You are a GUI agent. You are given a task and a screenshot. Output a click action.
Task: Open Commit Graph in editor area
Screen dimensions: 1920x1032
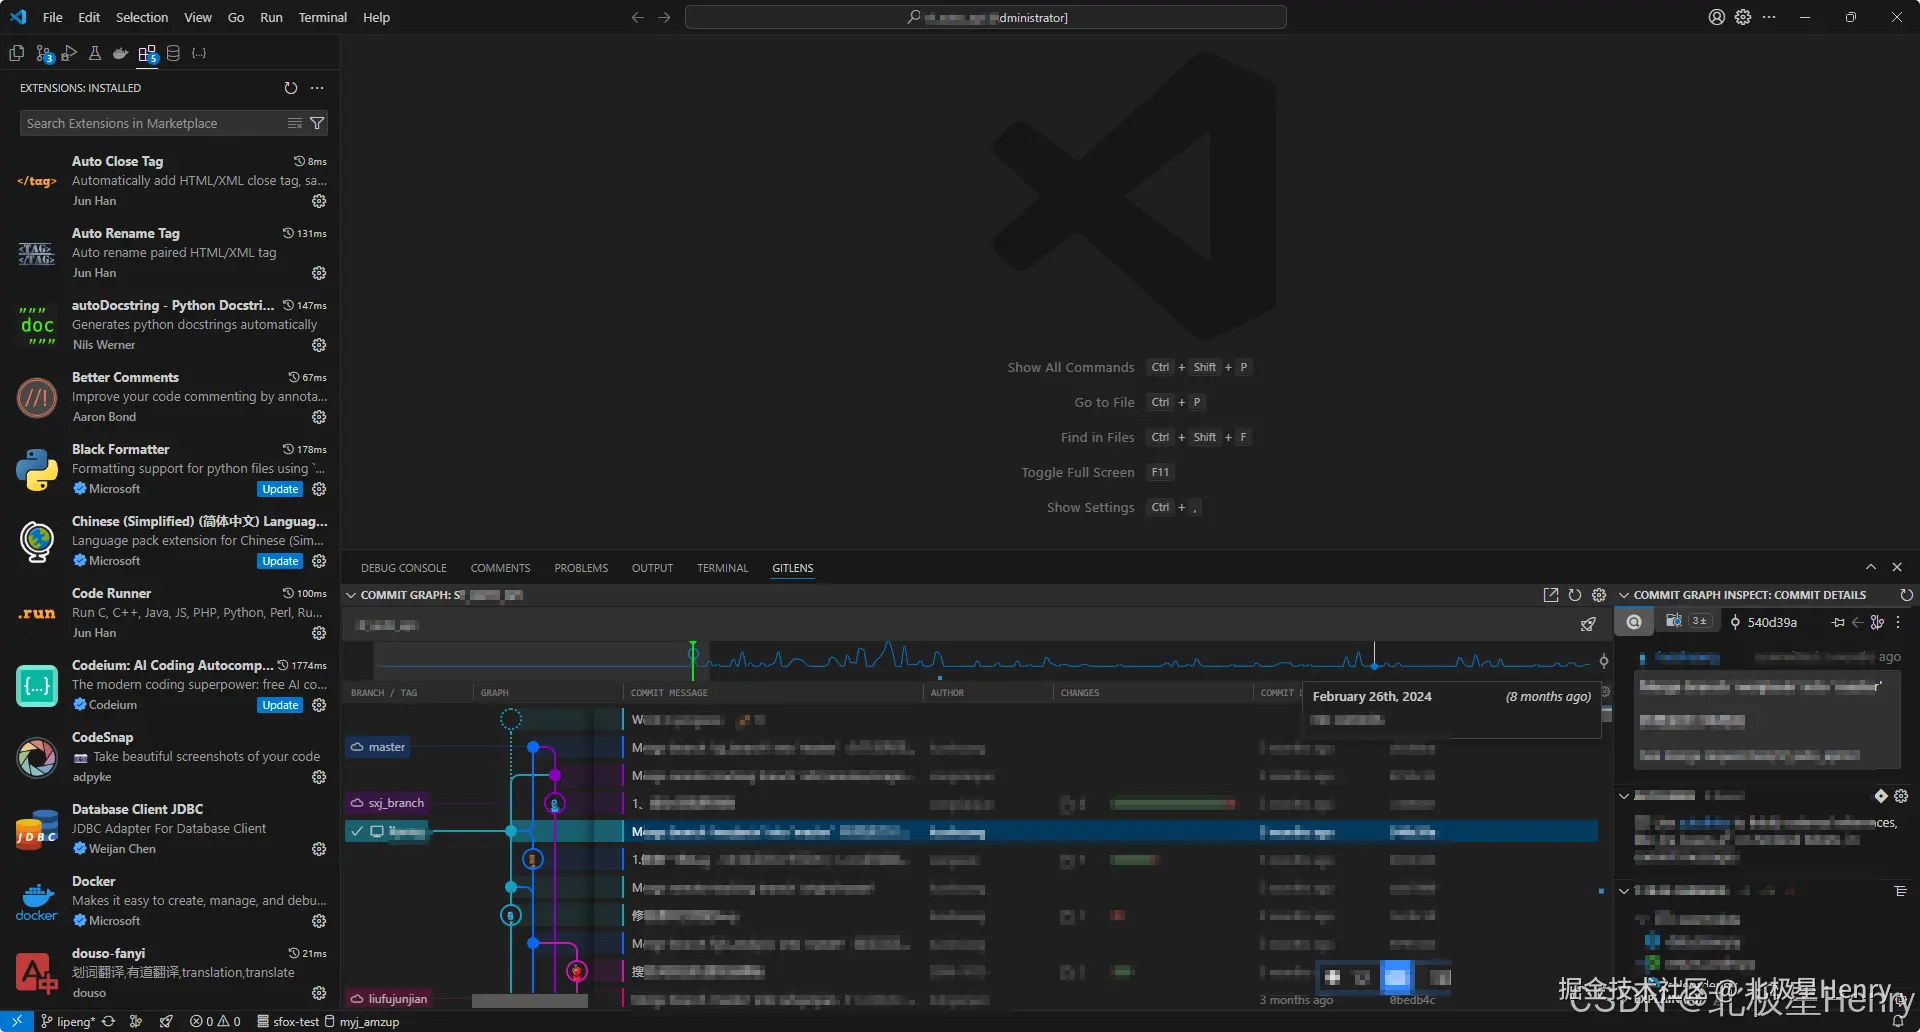pyautogui.click(x=1551, y=595)
